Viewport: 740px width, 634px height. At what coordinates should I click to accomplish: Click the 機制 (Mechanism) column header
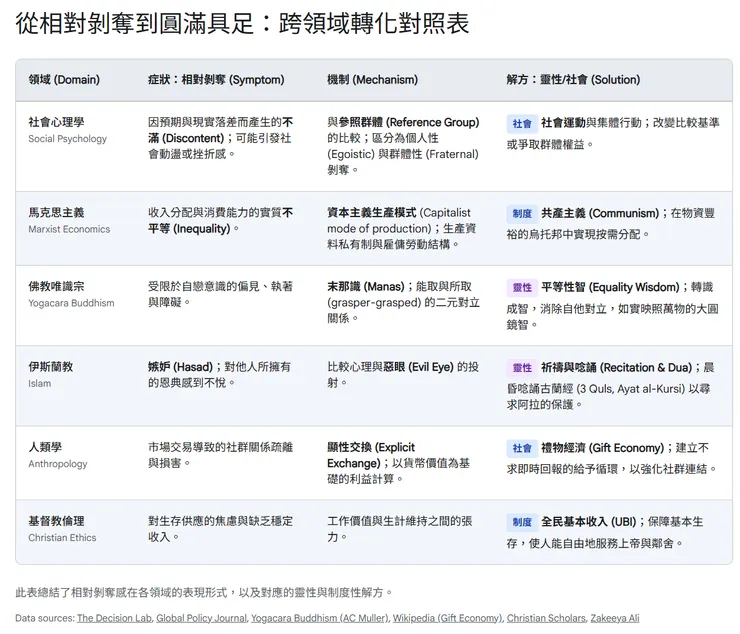tap(372, 79)
